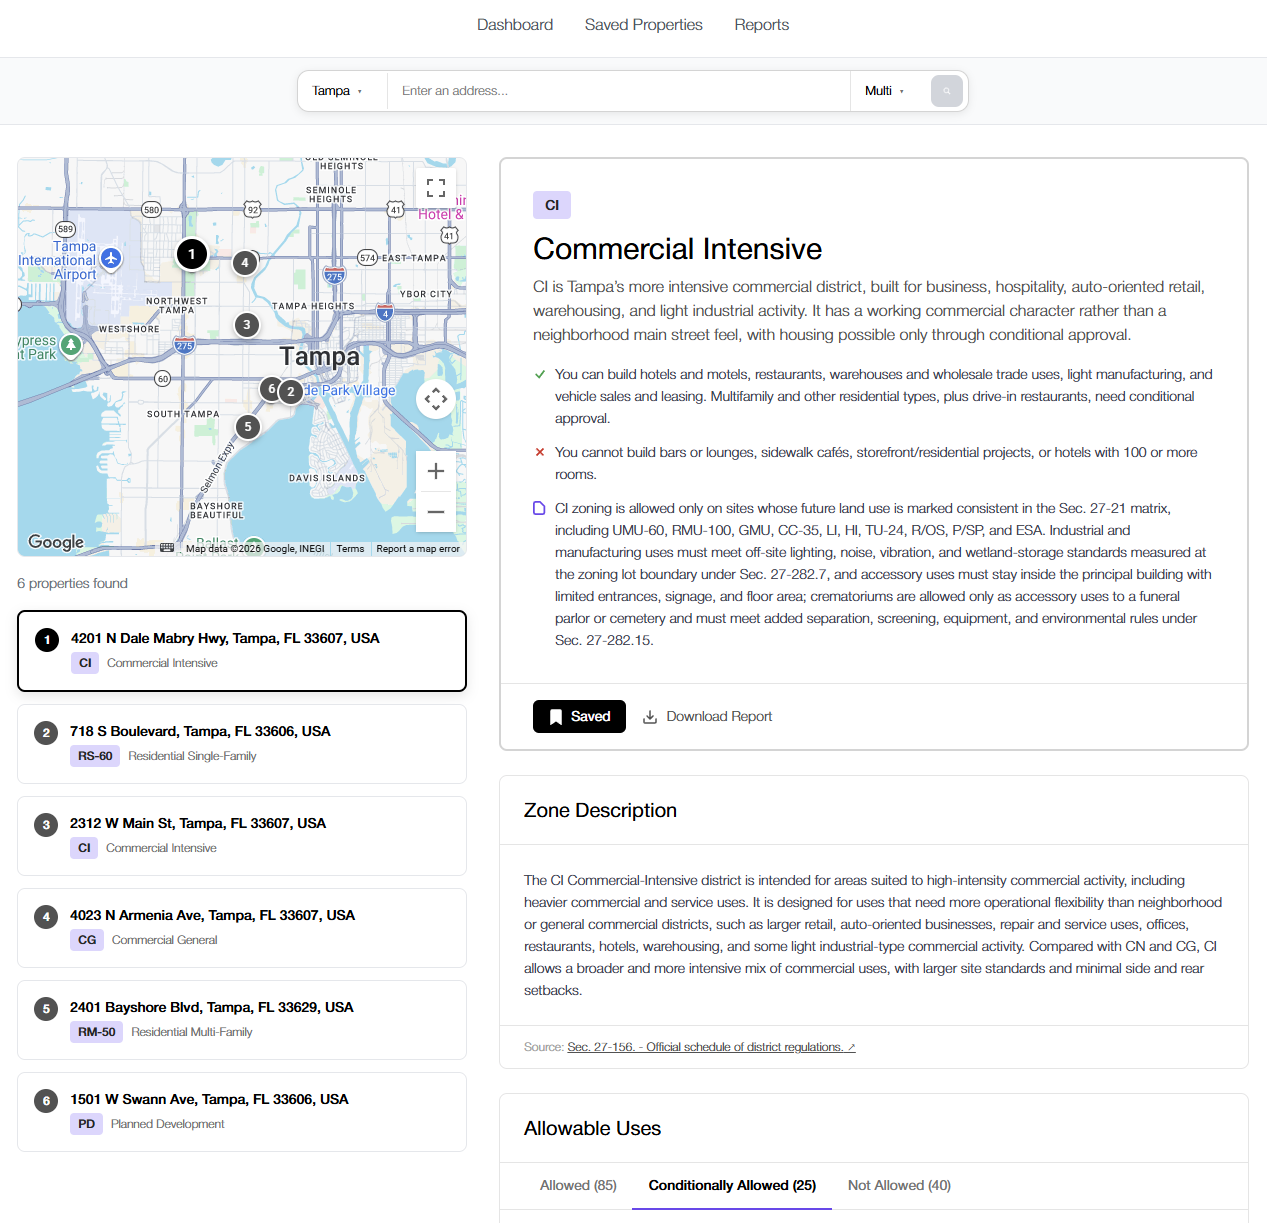
Task: Open 2312 W Main St property
Action: [242, 836]
